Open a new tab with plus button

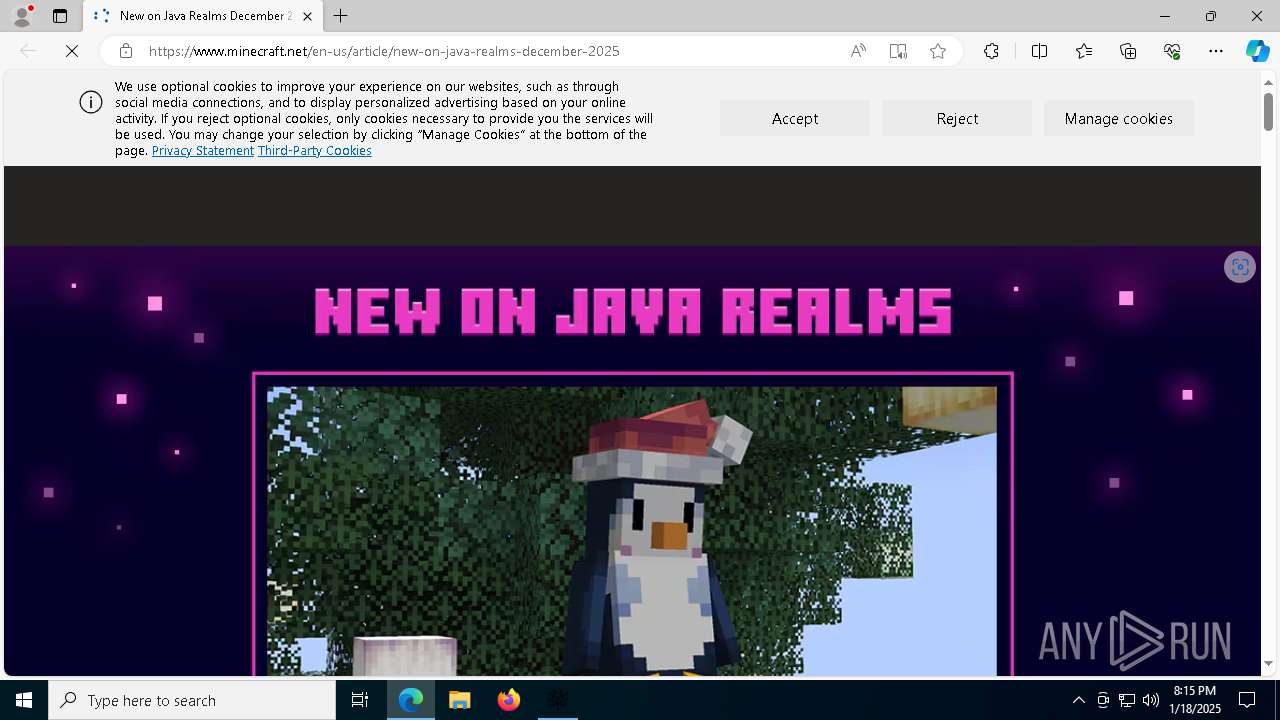tap(341, 16)
